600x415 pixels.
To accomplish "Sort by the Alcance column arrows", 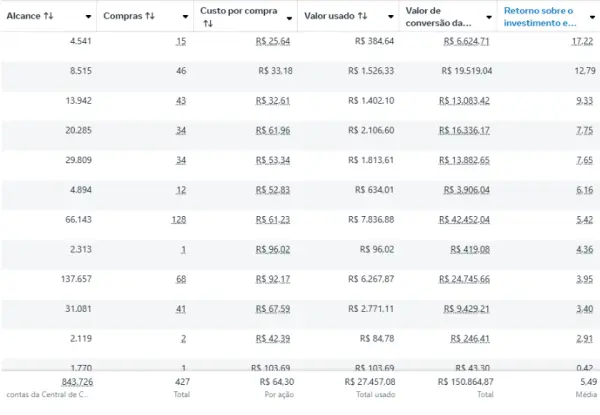I will pos(48,16).
